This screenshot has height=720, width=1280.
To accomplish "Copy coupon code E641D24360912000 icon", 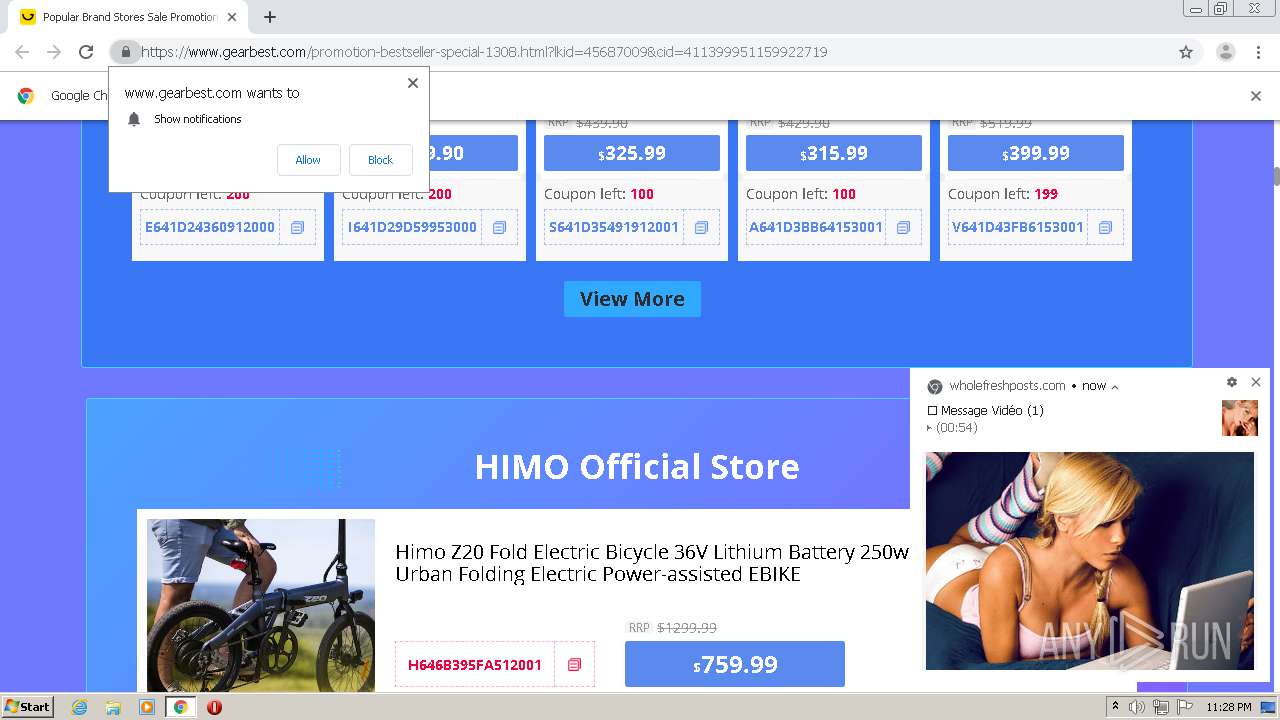I will coord(297,227).
